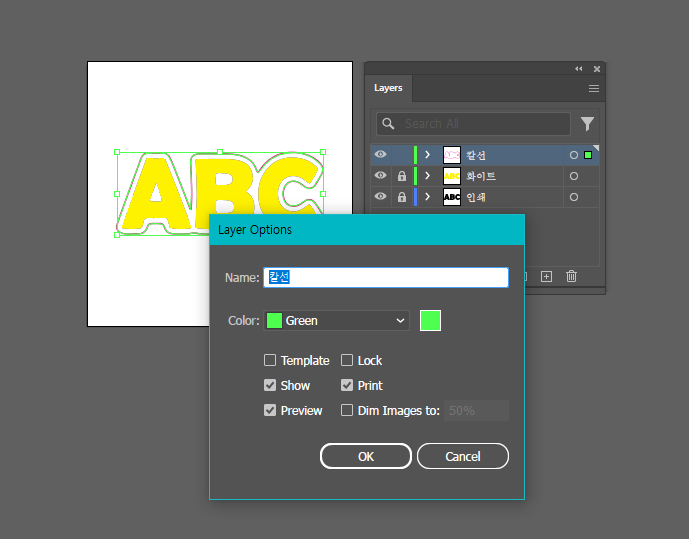The width and height of the screenshot is (689, 539).
Task: Uncheck the Show checkbox
Action: (x=270, y=385)
